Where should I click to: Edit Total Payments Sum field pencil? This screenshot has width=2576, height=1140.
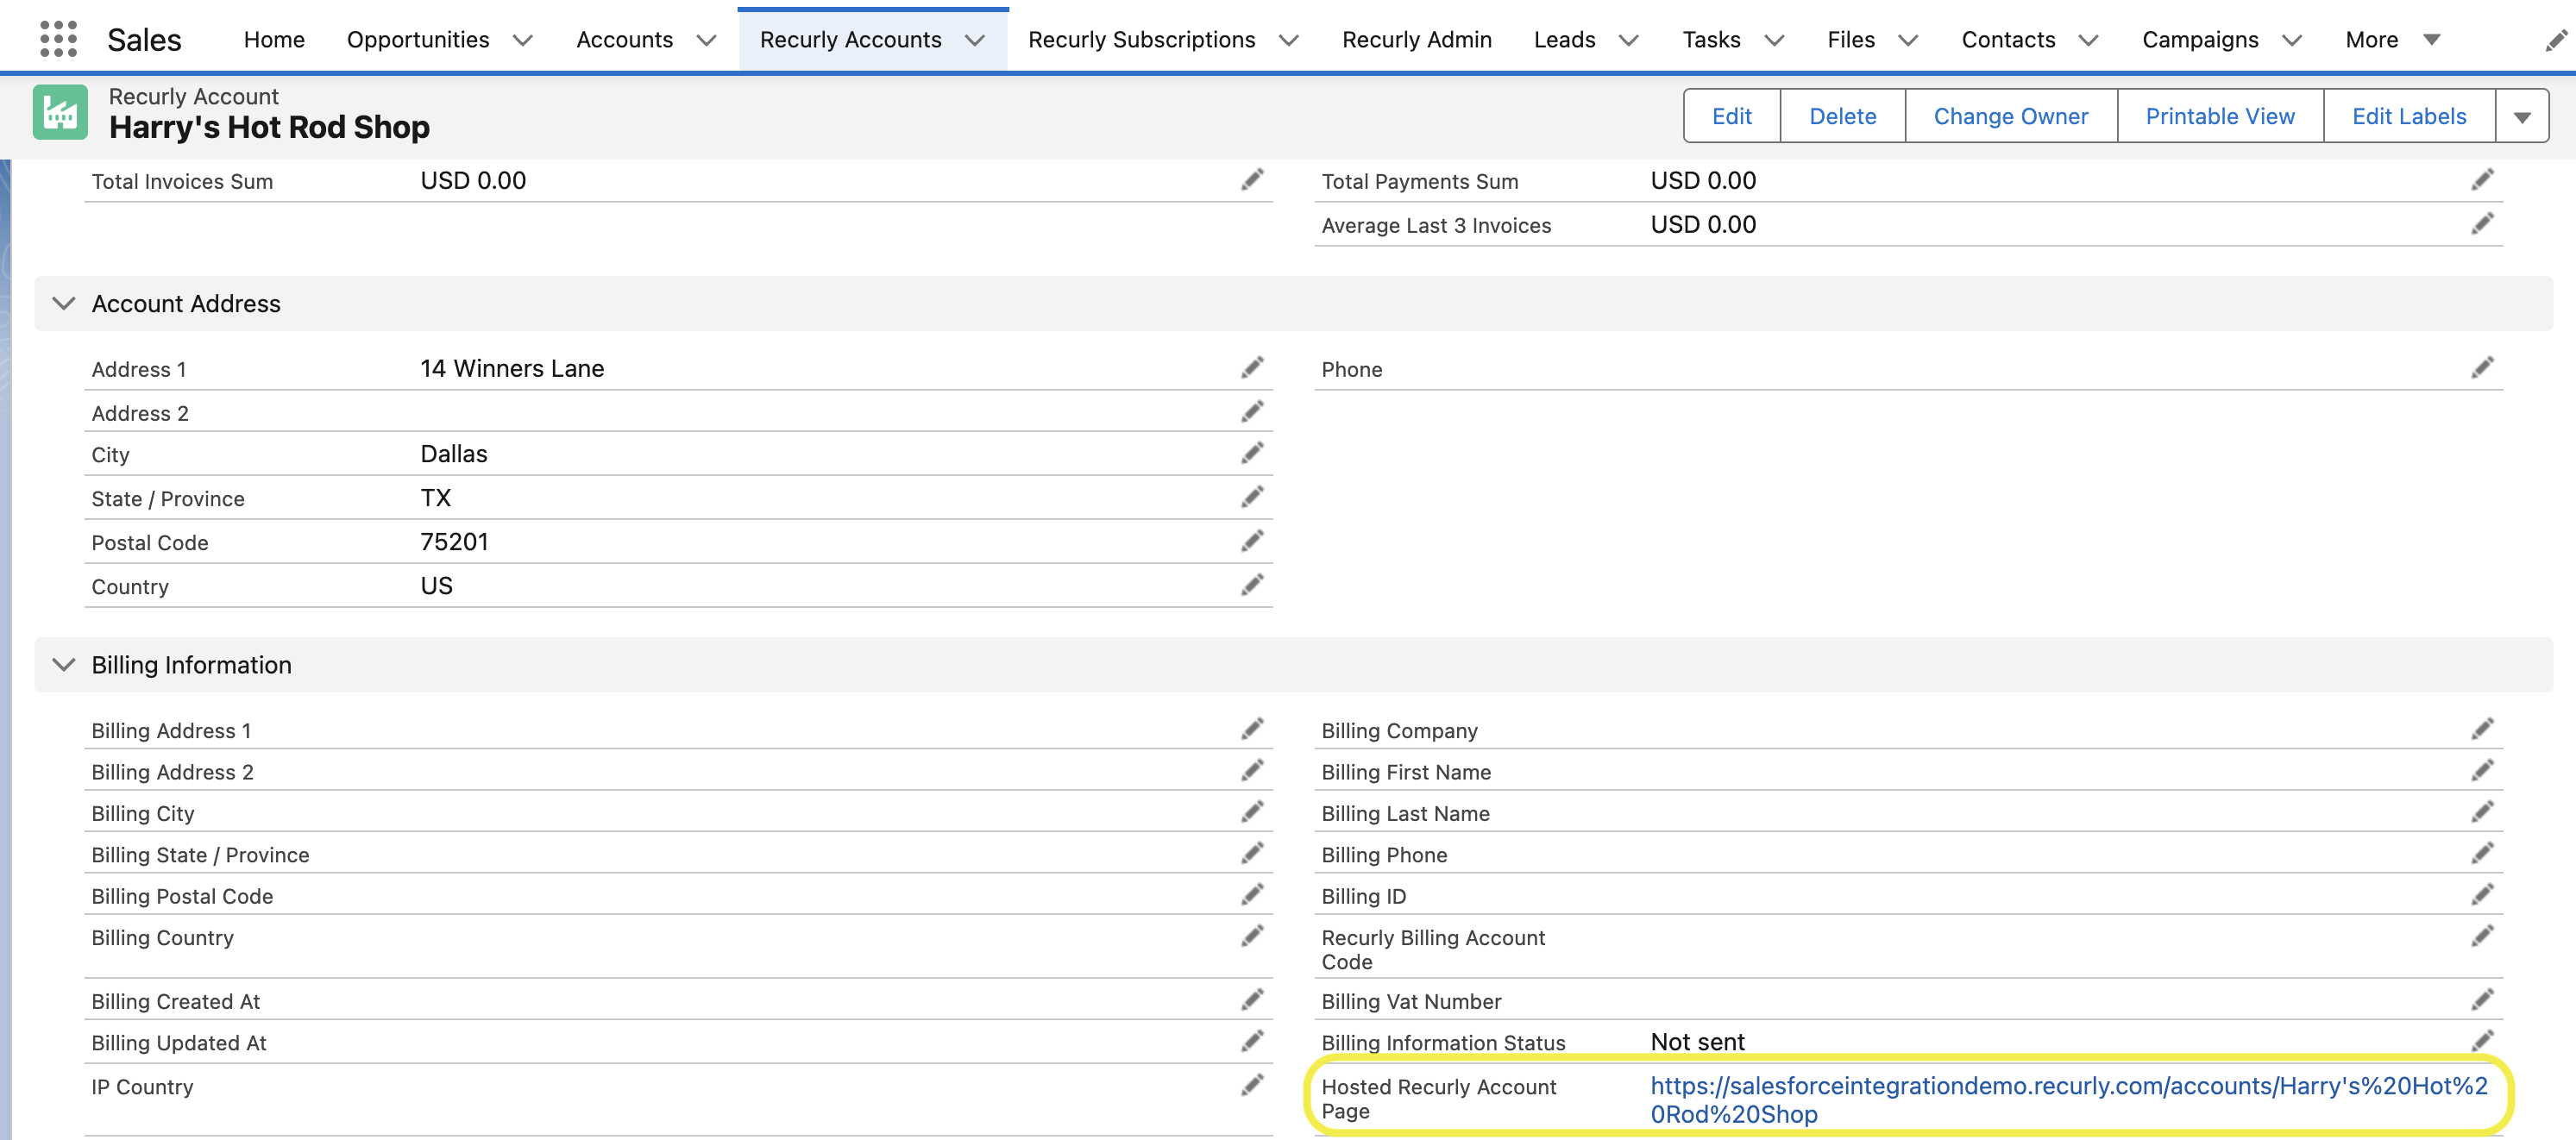coord(2482,180)
